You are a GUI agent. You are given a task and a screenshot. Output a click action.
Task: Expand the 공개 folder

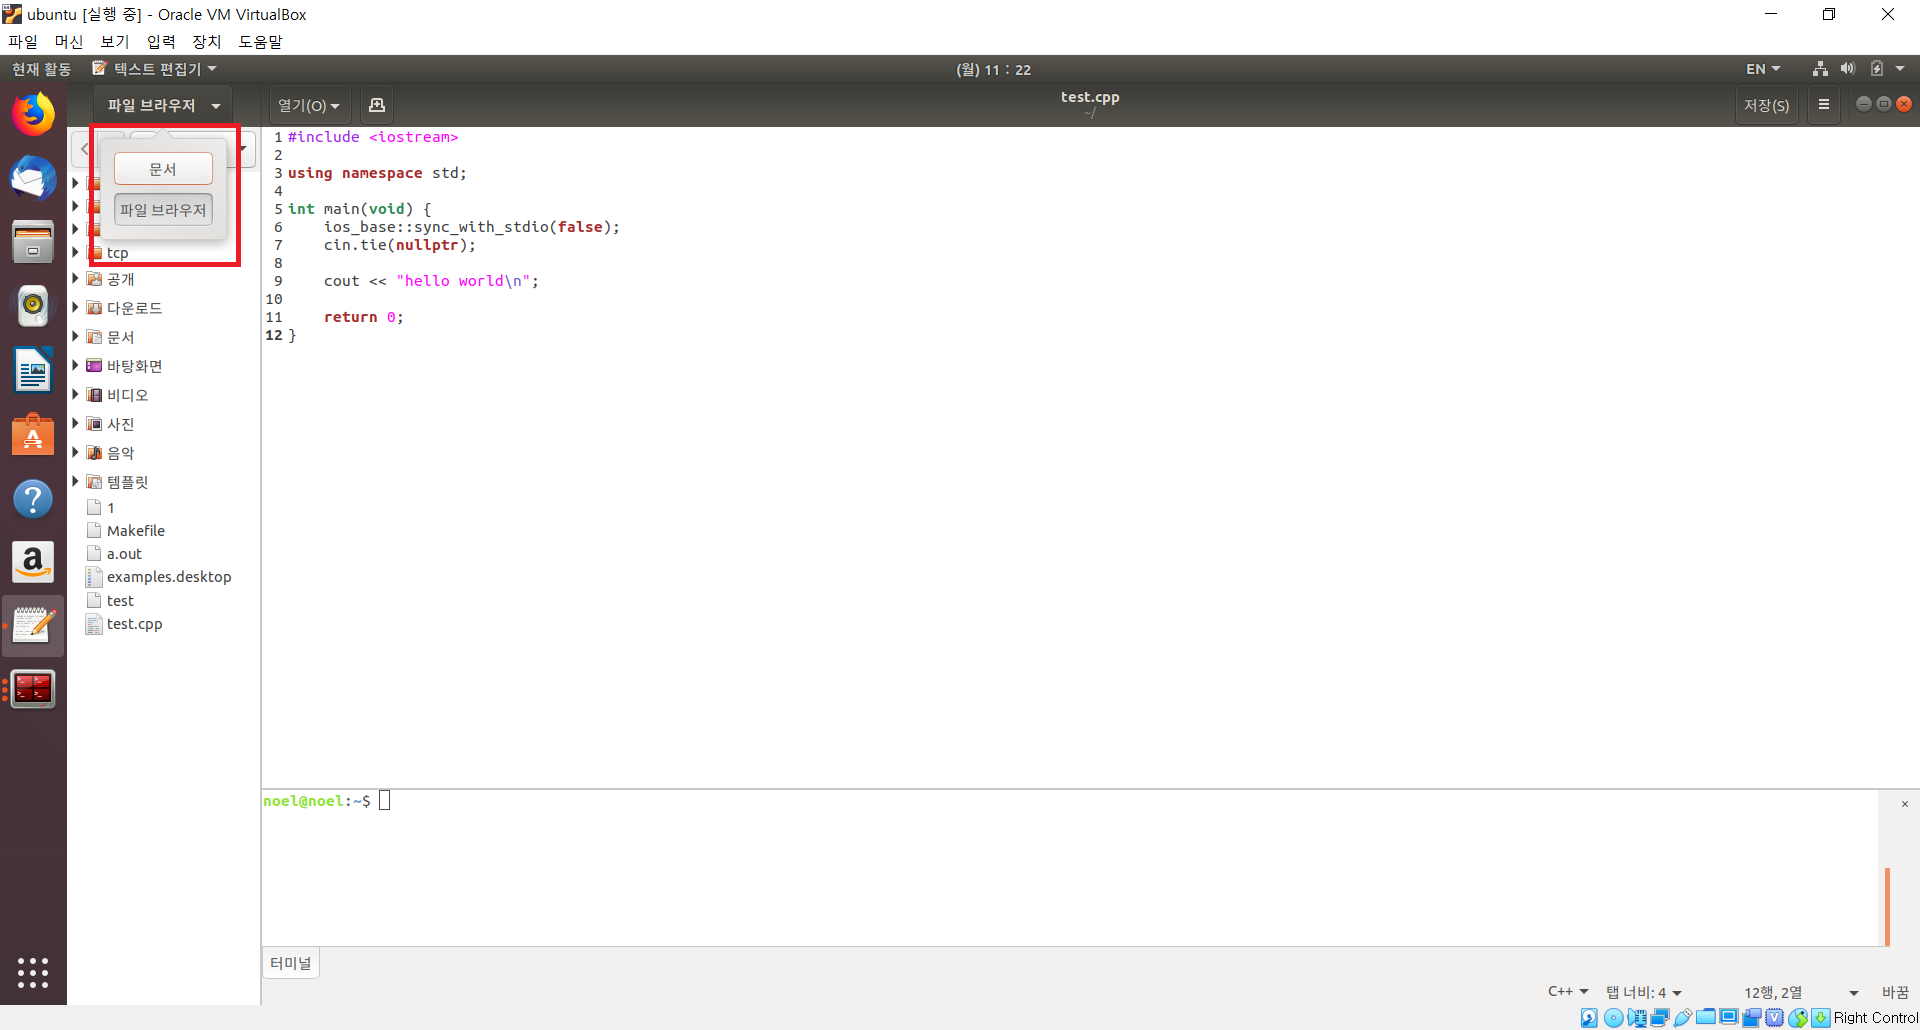click(x=75, y=279)
